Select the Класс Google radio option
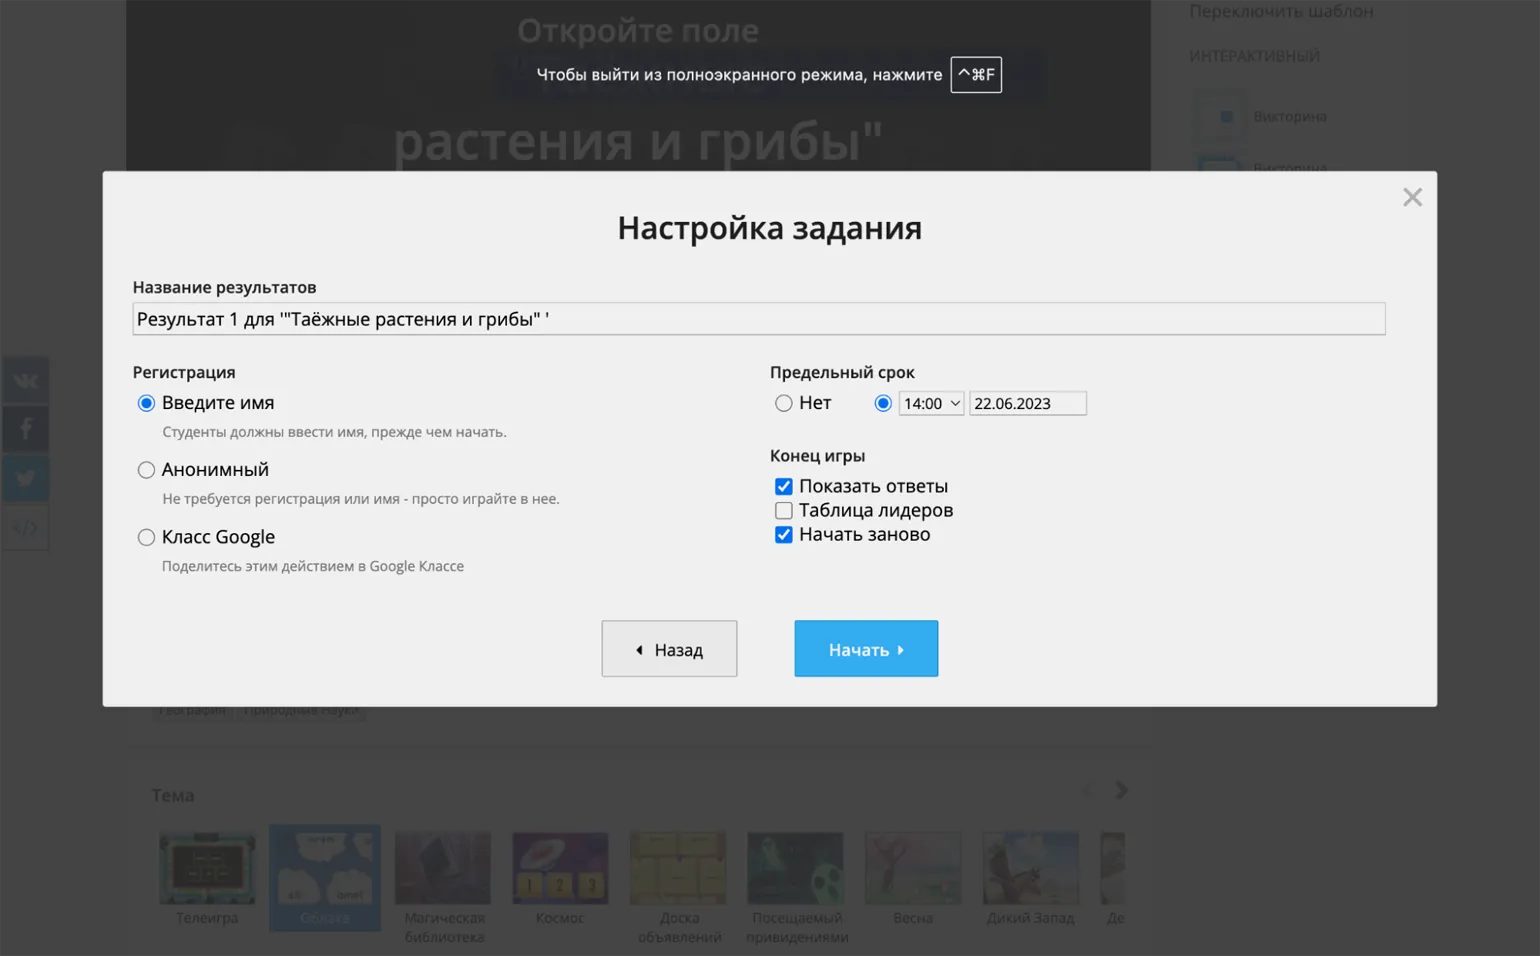 147,537
